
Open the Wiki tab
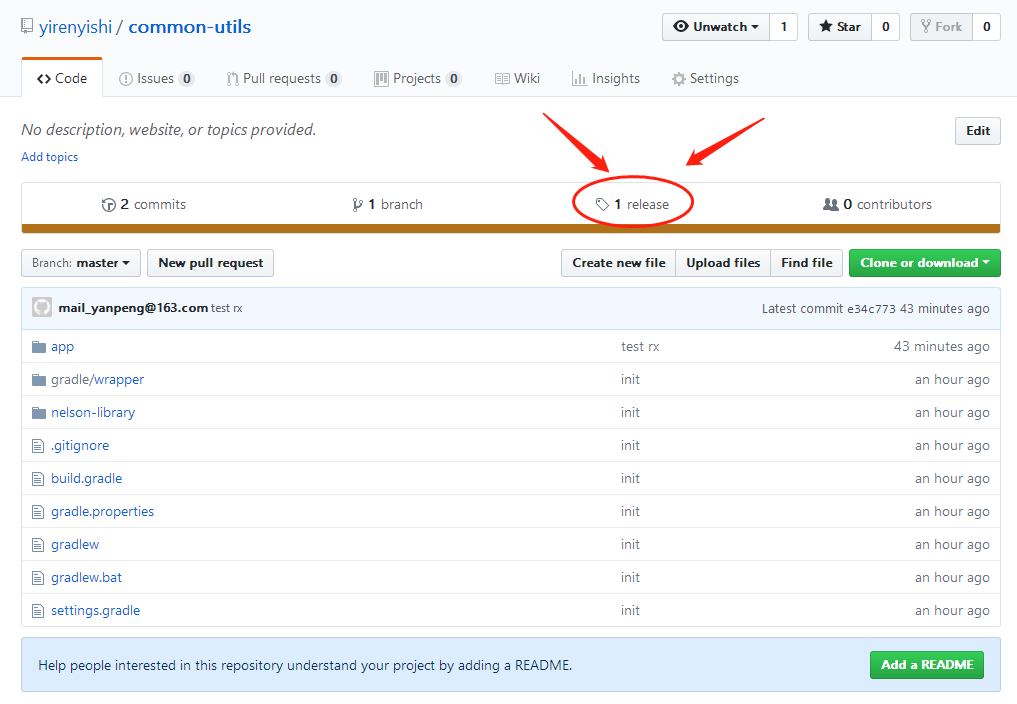pyautogui.click(x=517, y=79)
